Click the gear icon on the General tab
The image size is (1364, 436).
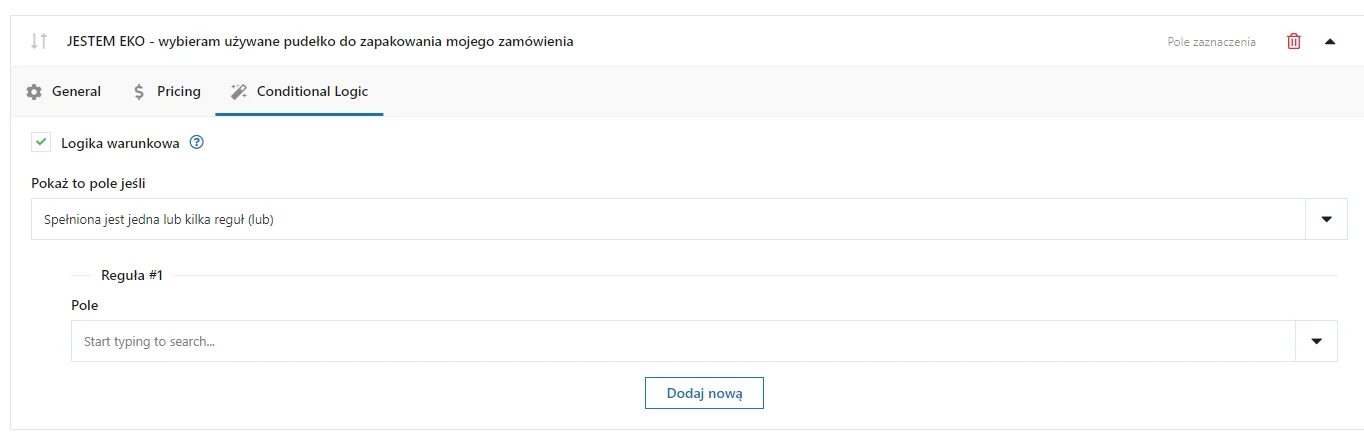click(34, 92)
